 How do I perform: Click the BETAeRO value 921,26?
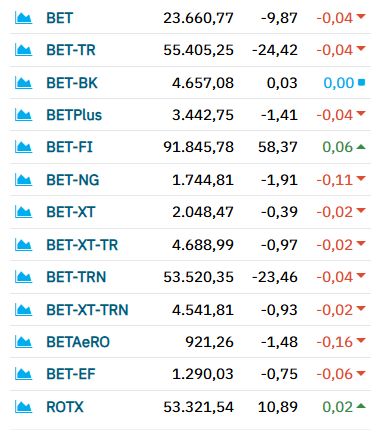click(209, 342)
